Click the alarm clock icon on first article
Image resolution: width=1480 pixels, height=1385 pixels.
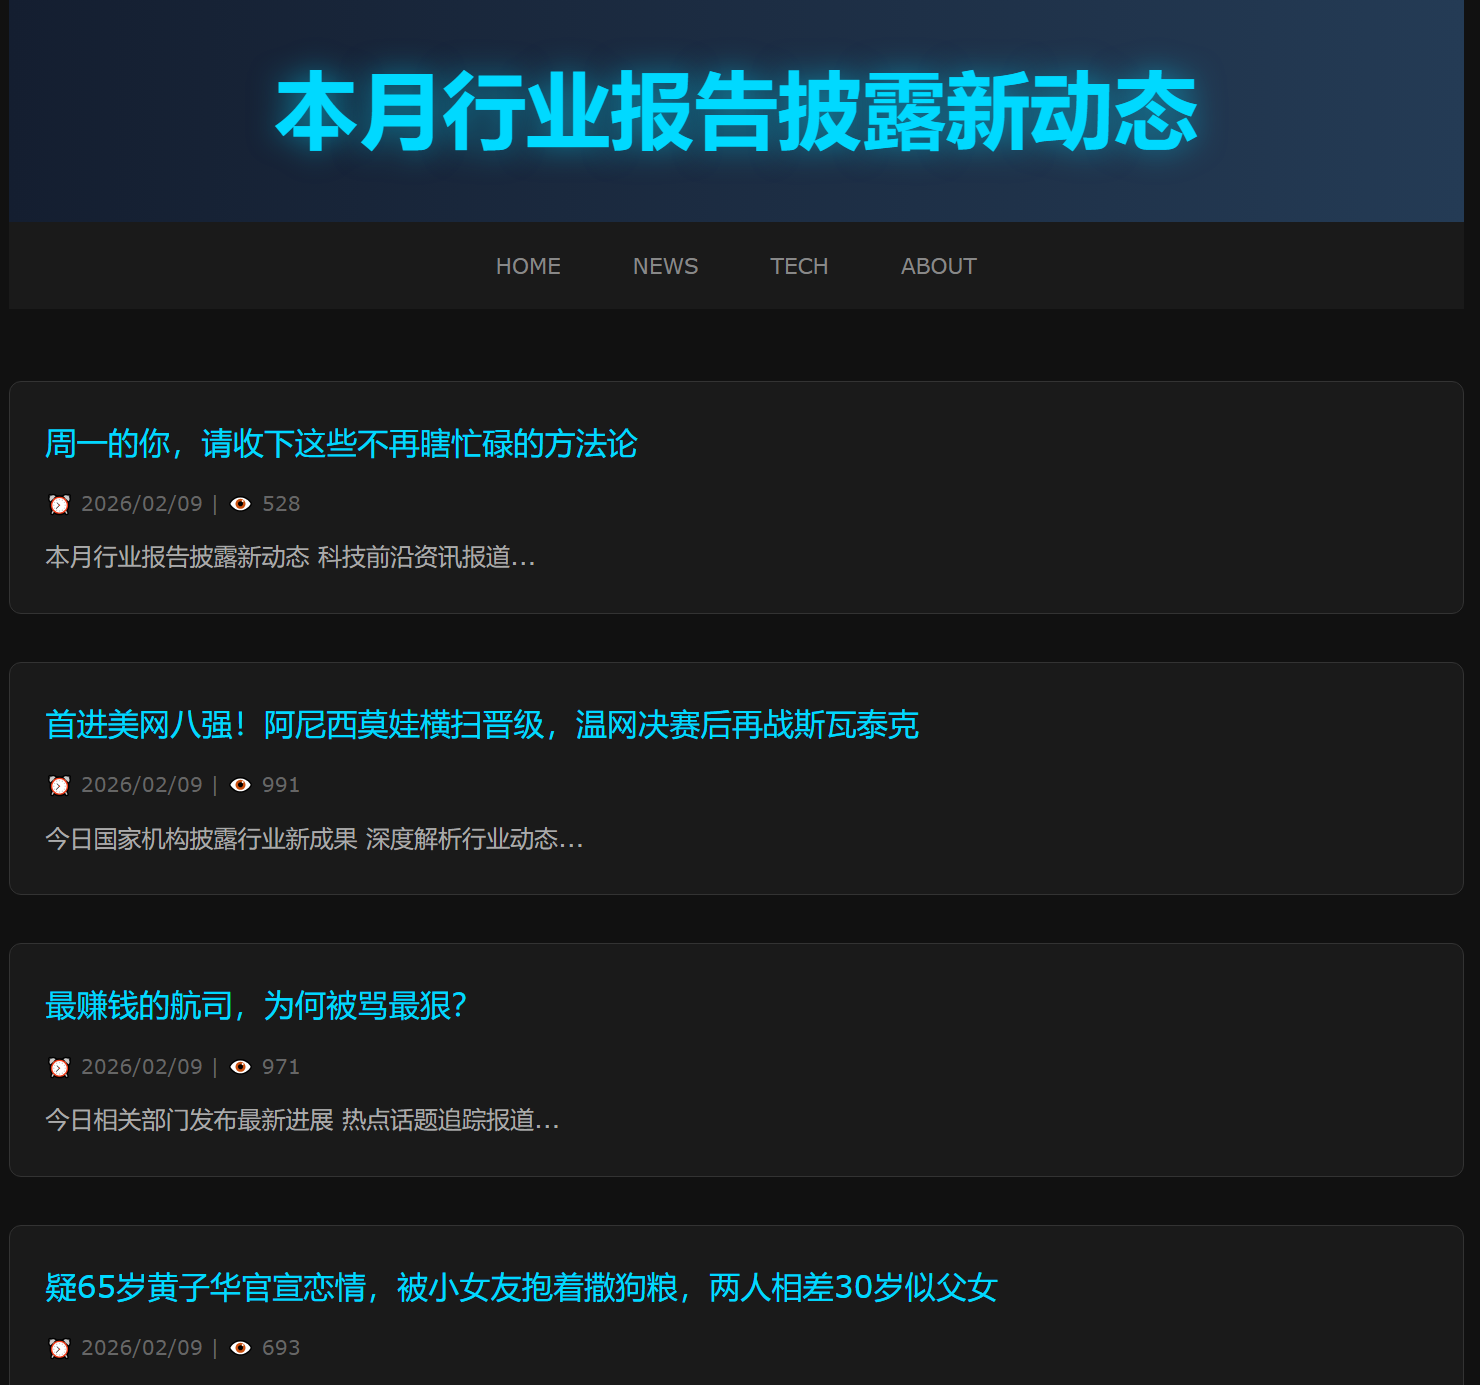coord(60,504)
